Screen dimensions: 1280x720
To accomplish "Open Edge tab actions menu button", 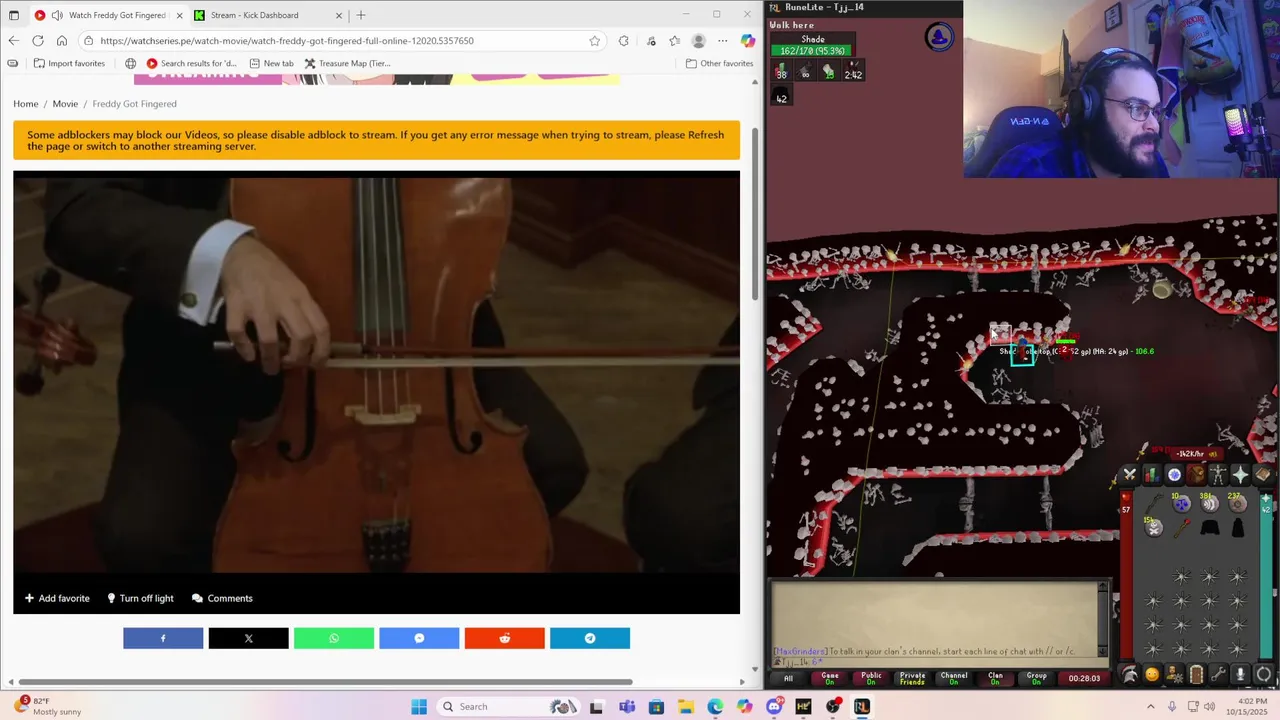I will coord(14,15).
